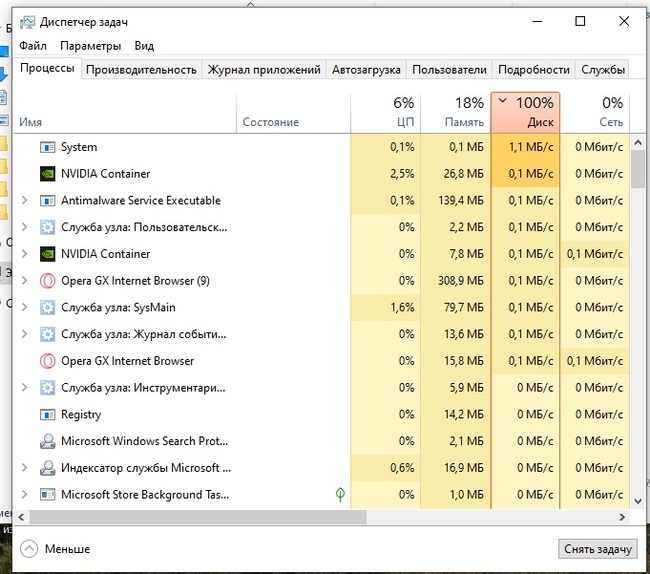This screenshot has height=574, width=650.
Task: Click icon of NVIDIA Container using 26,8 МБ
Action: [x=47, y=174]
